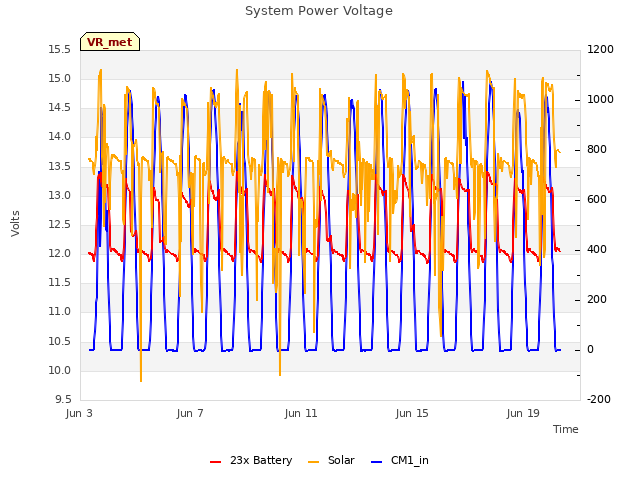Click the System Power Voltage chart title

pos(319,11)
